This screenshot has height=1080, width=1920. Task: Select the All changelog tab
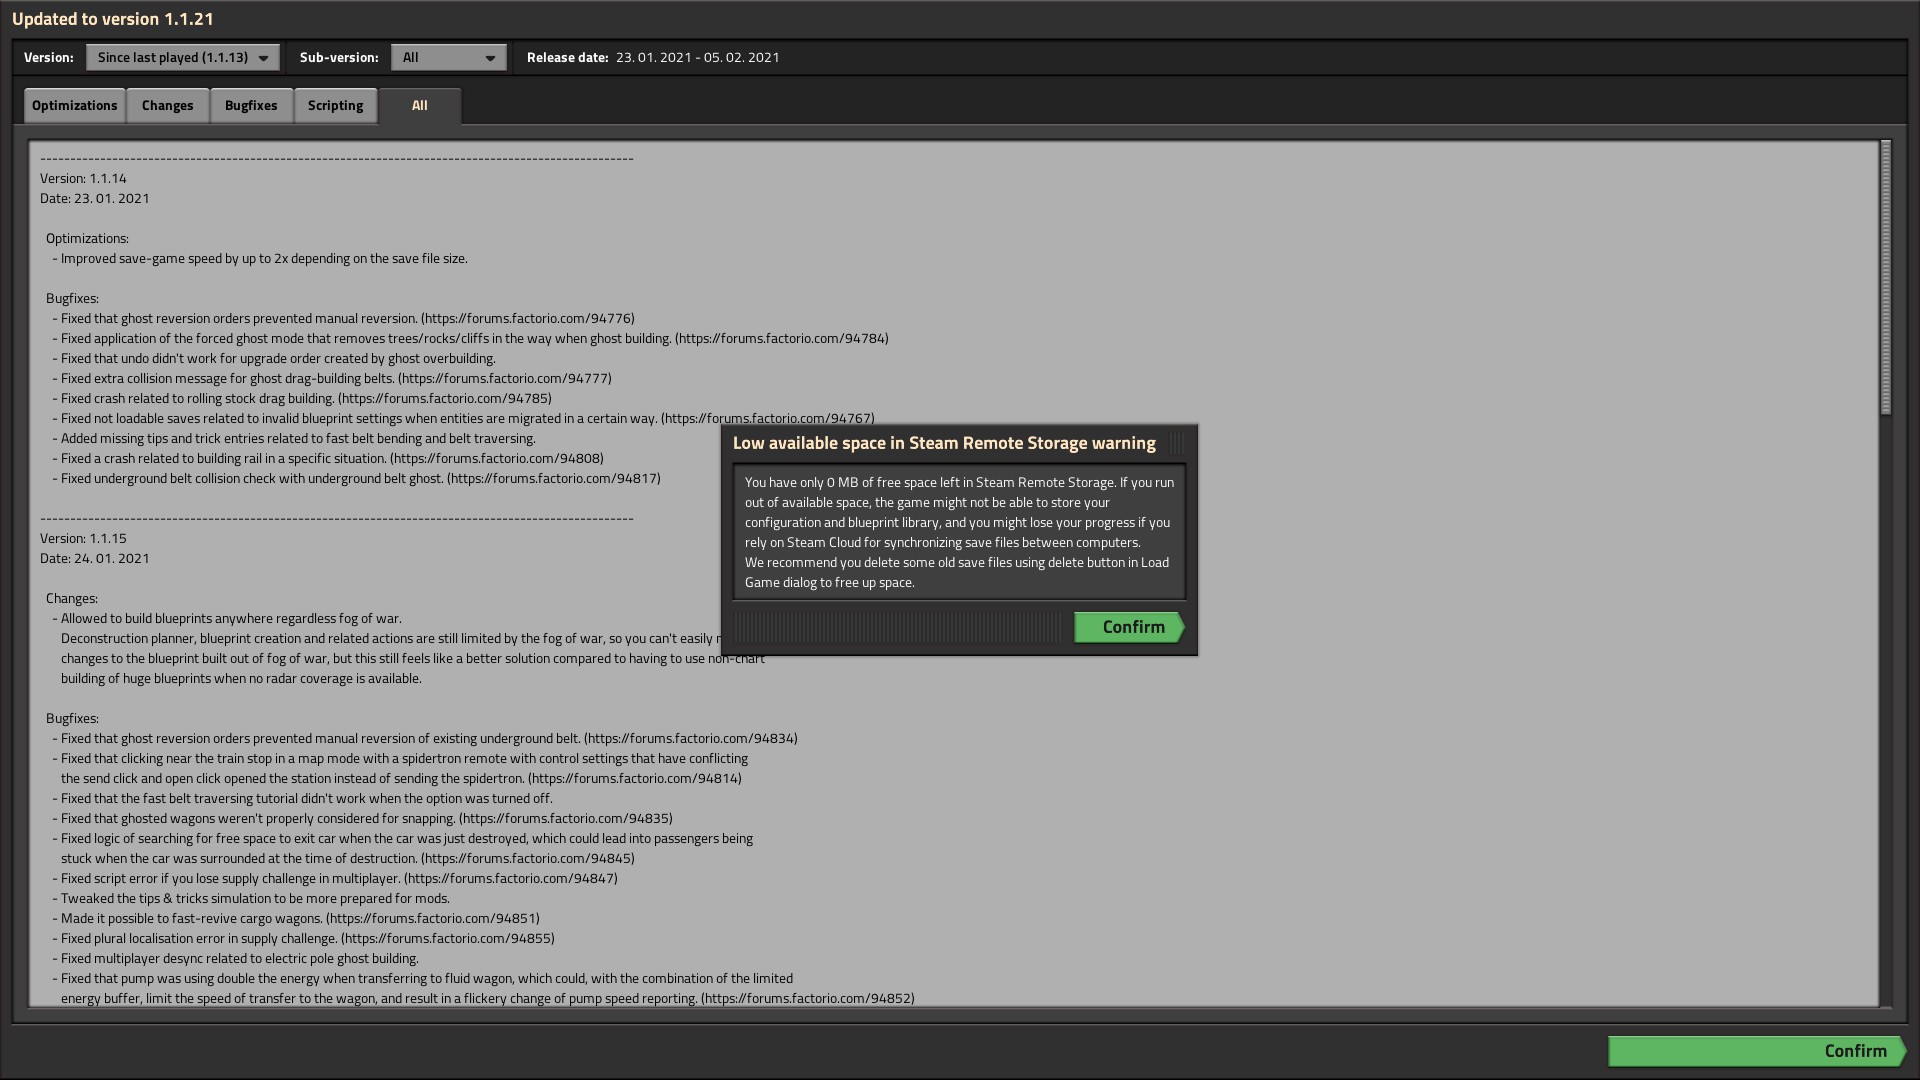click(419, 105)
